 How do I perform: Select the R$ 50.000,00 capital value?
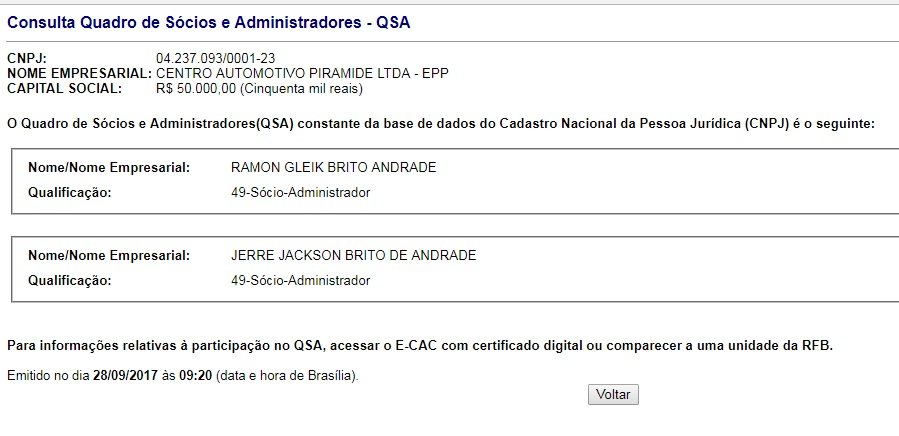(x=195, y=89)
